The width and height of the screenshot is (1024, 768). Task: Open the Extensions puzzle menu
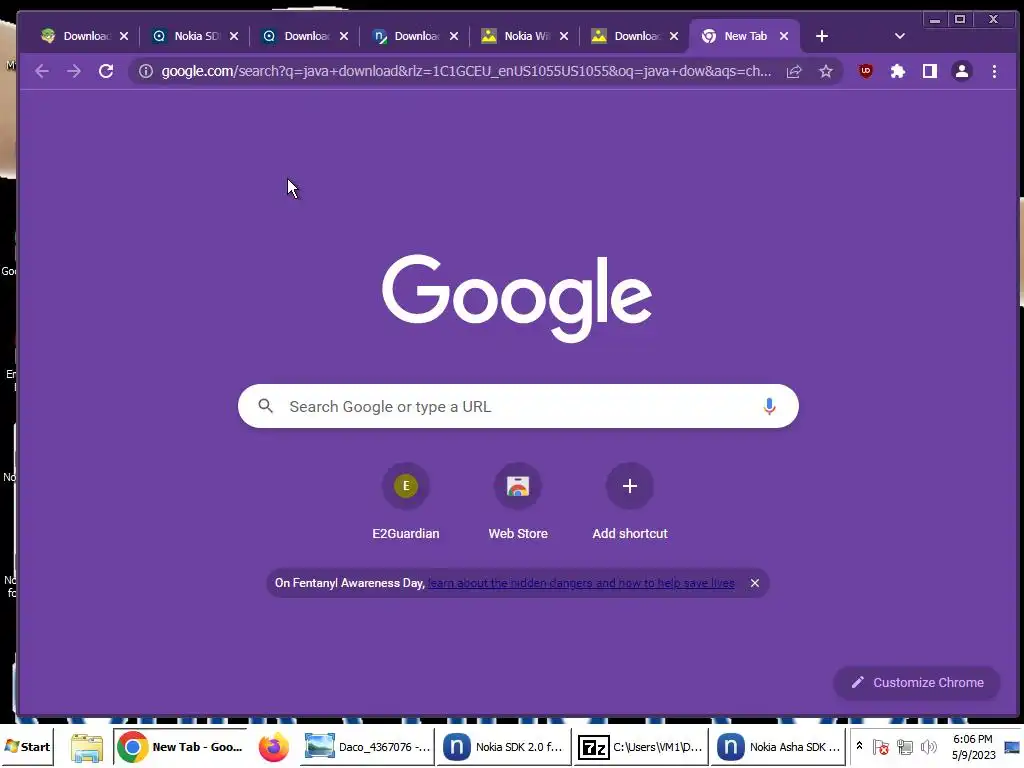898,71
